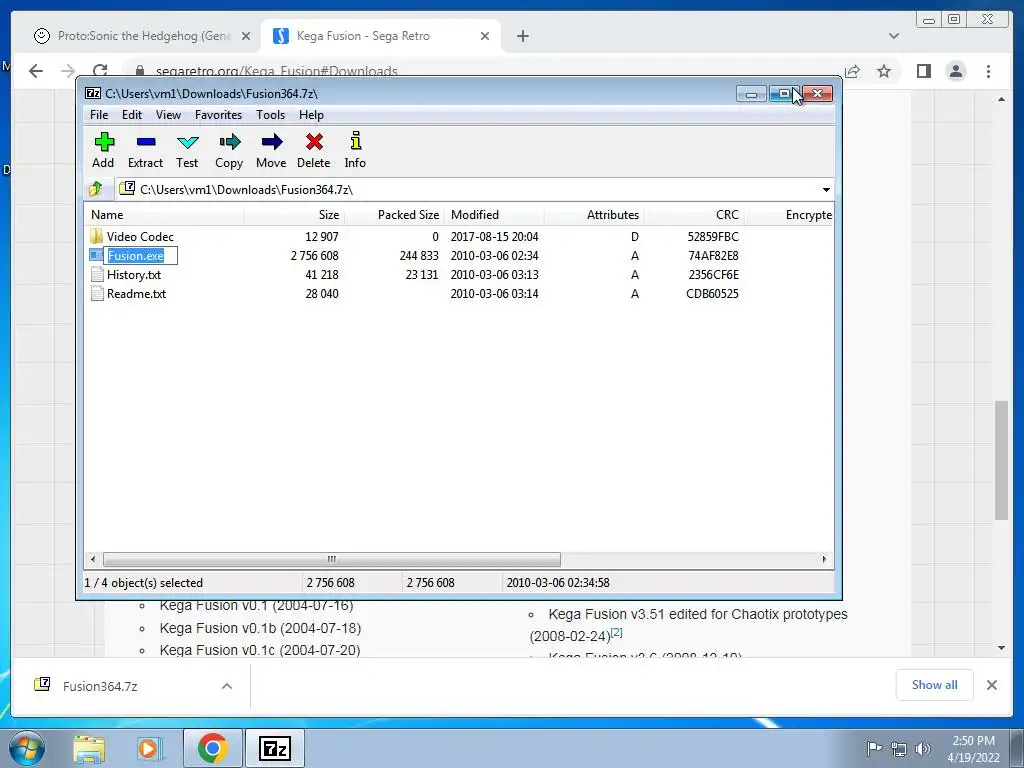
Task: Sort the list by the Name column
Action: click(x=165, y=215)
